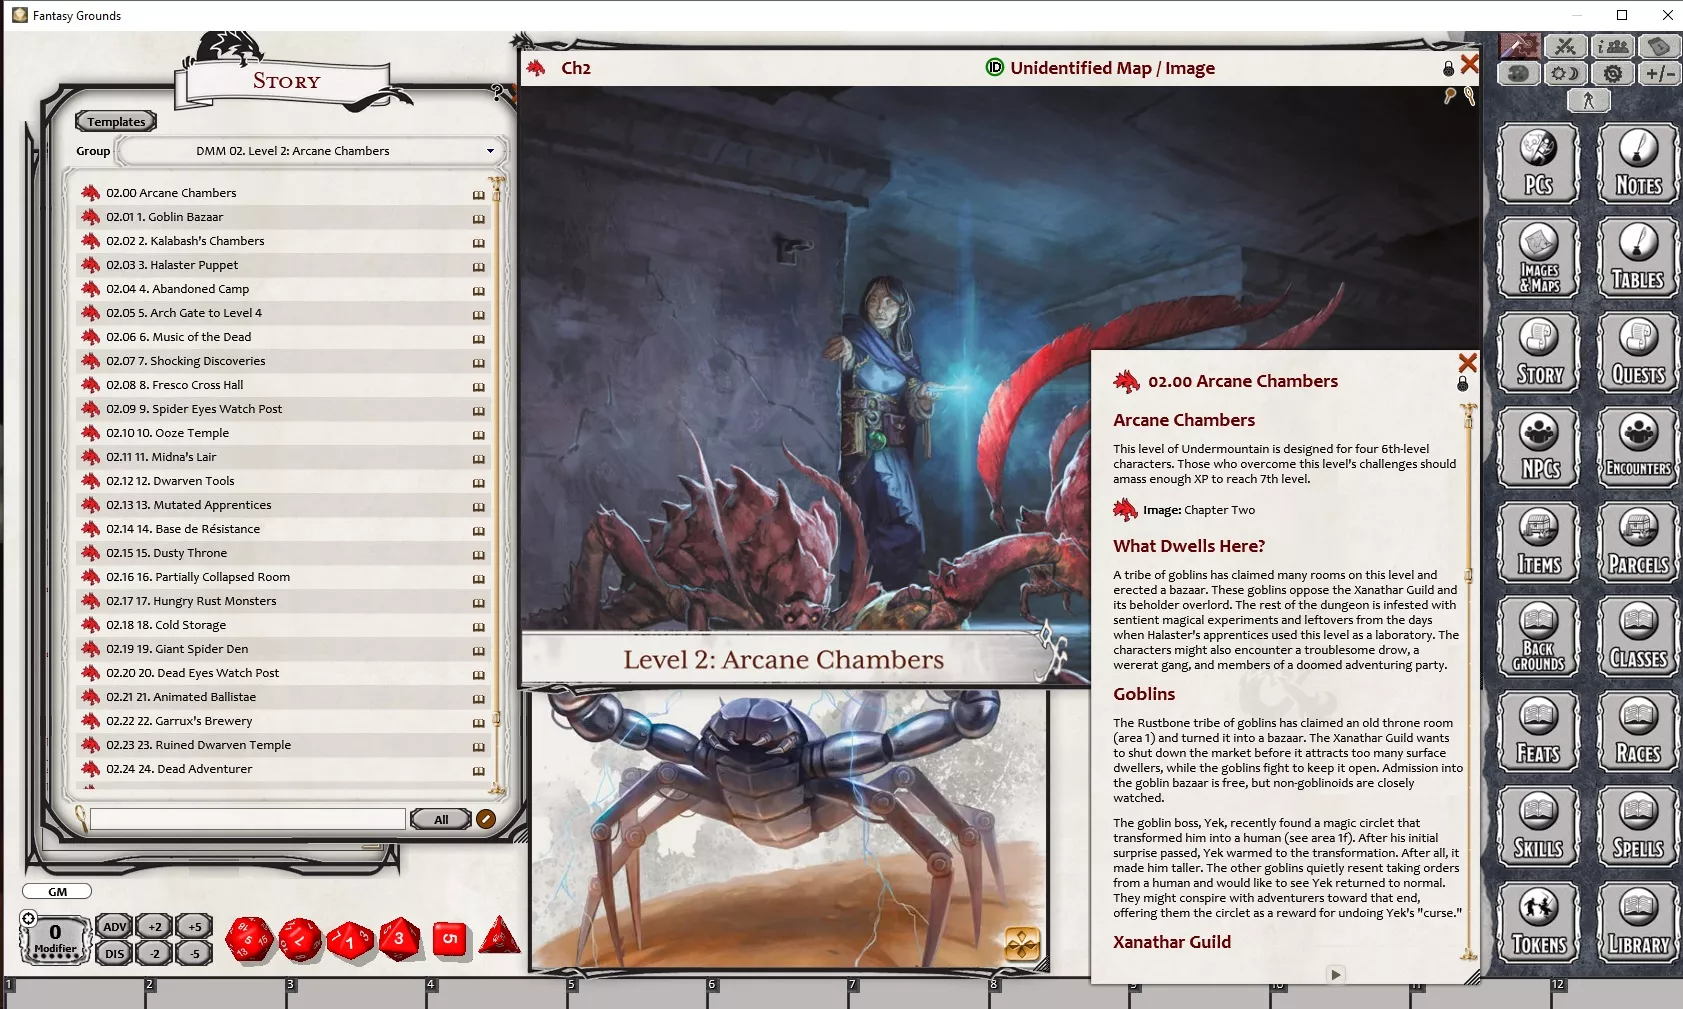
Task: Open the character selection figure icon
Action: coord(1589,100)
